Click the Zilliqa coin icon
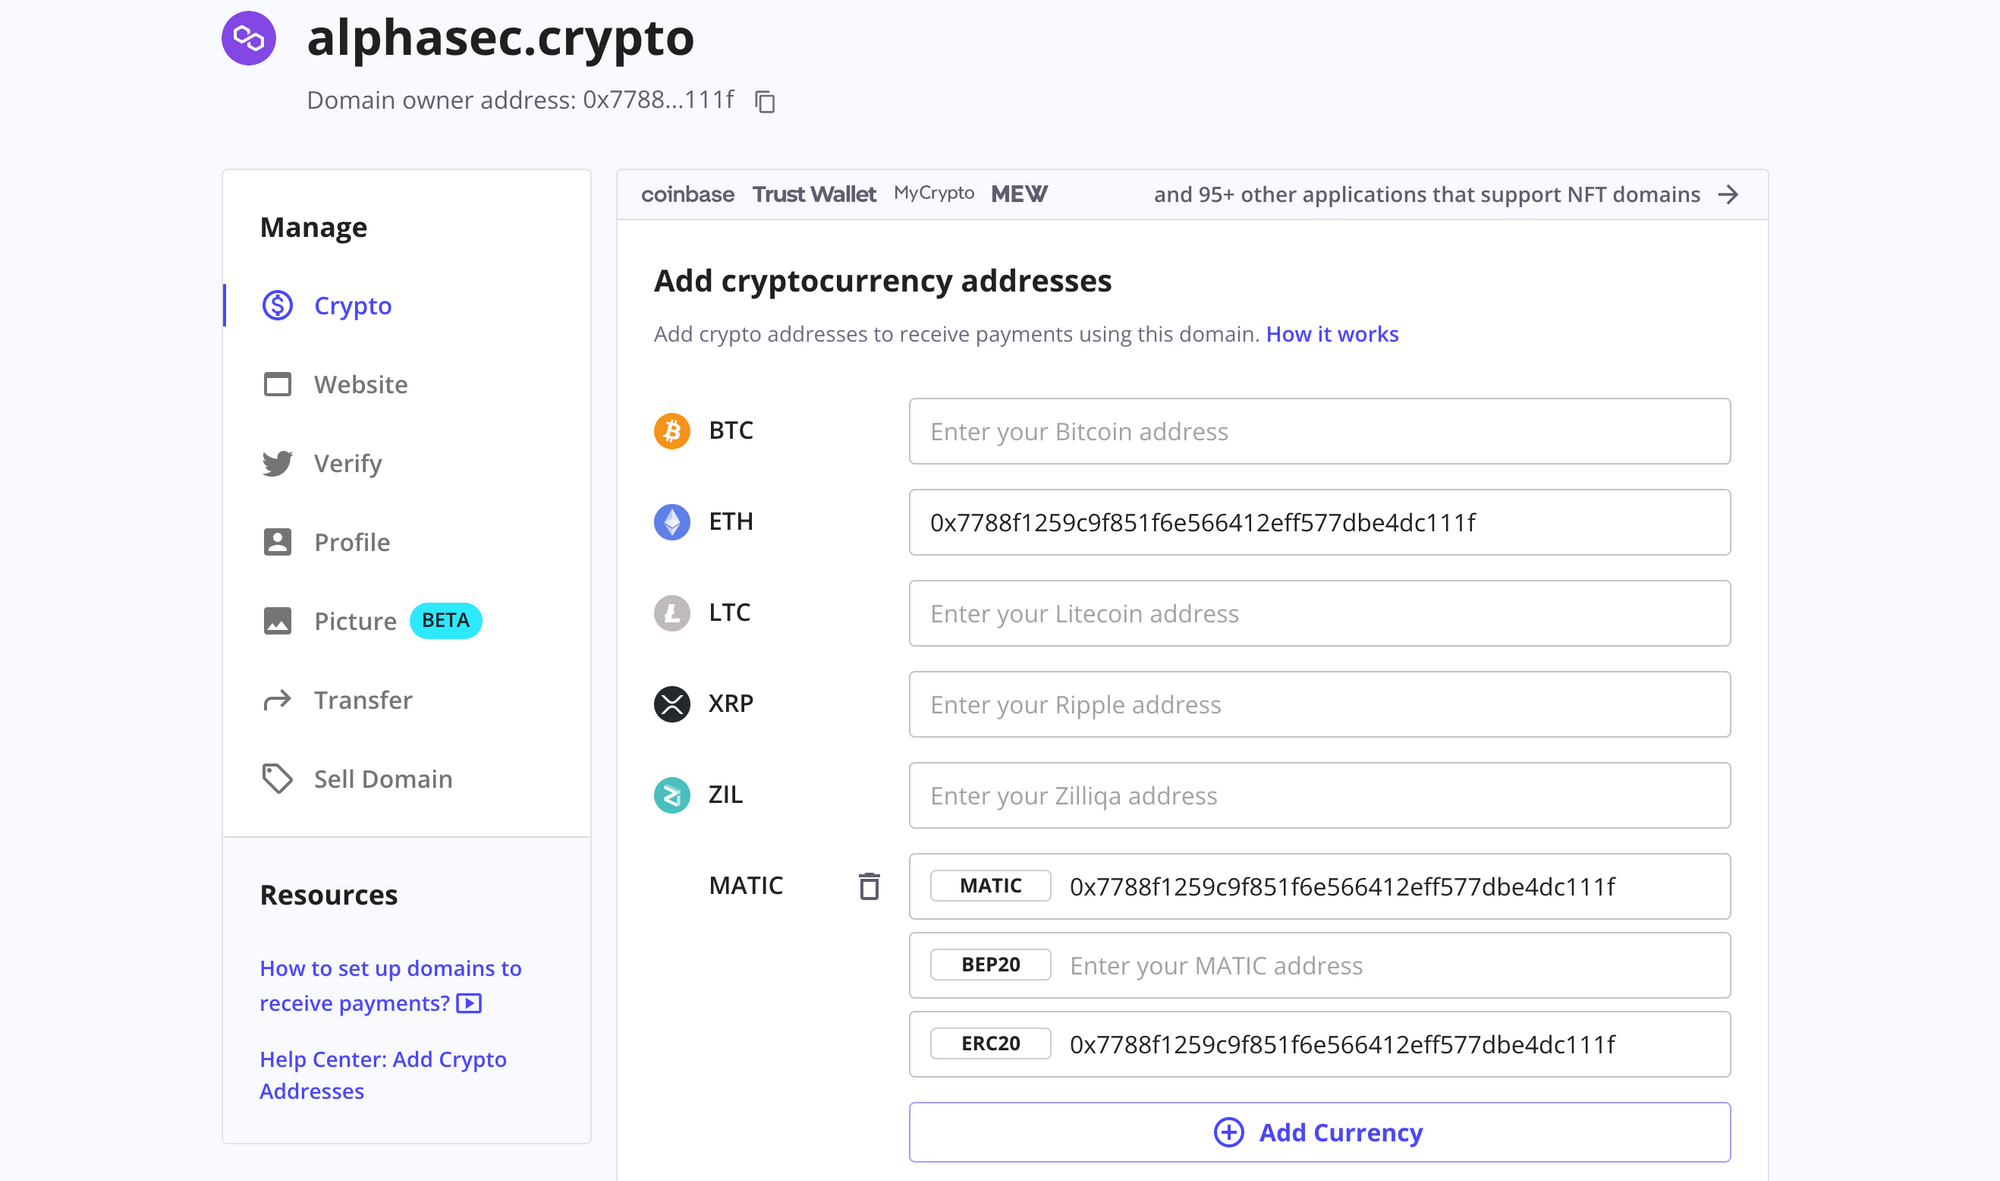The width and height of the screenshot is (2000, 1181). (672, 795)
